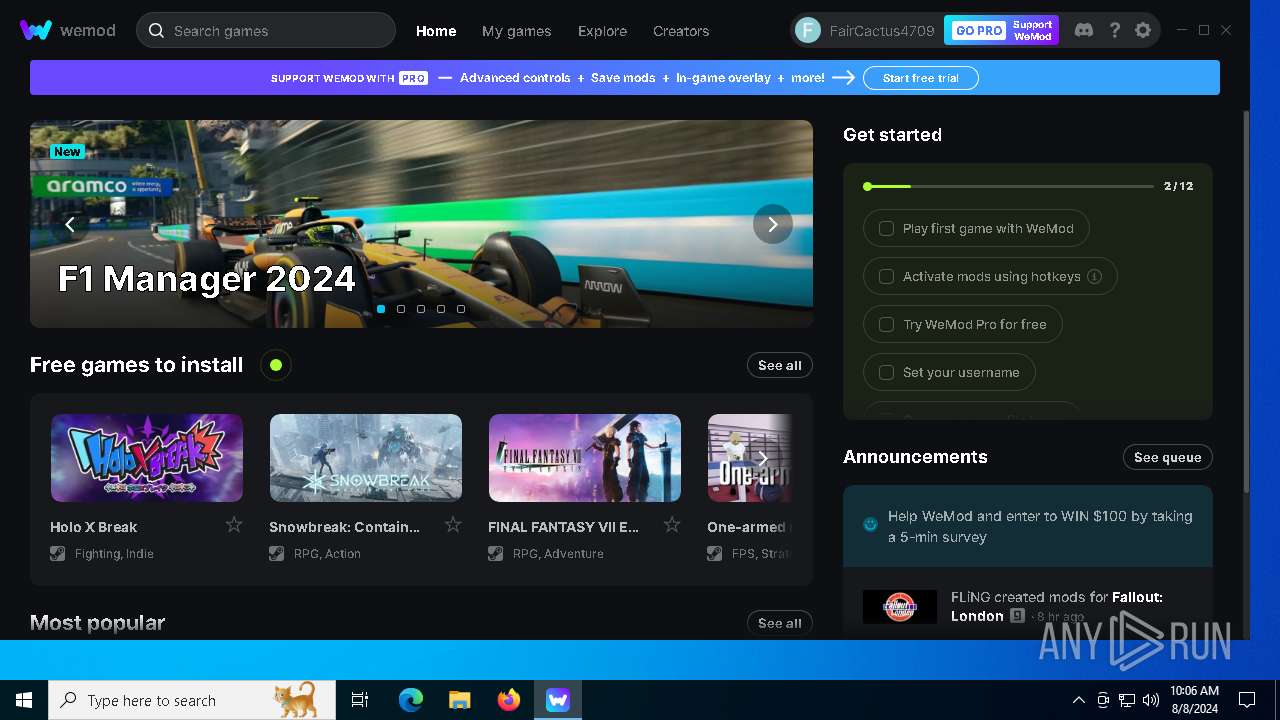Favorite FINAL FANTASY VII with star icon
Viewport: 1280px width, 720px height.
pyautogui.click(x=672, y=524)
